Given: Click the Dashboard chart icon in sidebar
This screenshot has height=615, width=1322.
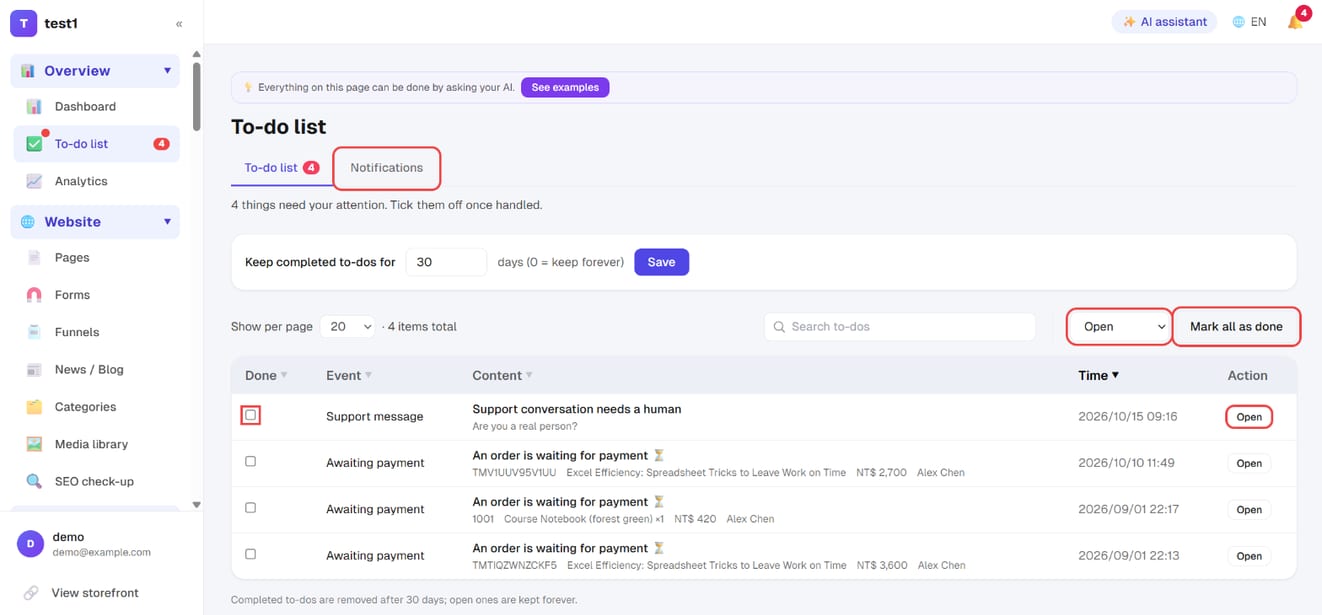Looking at the screenshot, I should click(34, 106).
